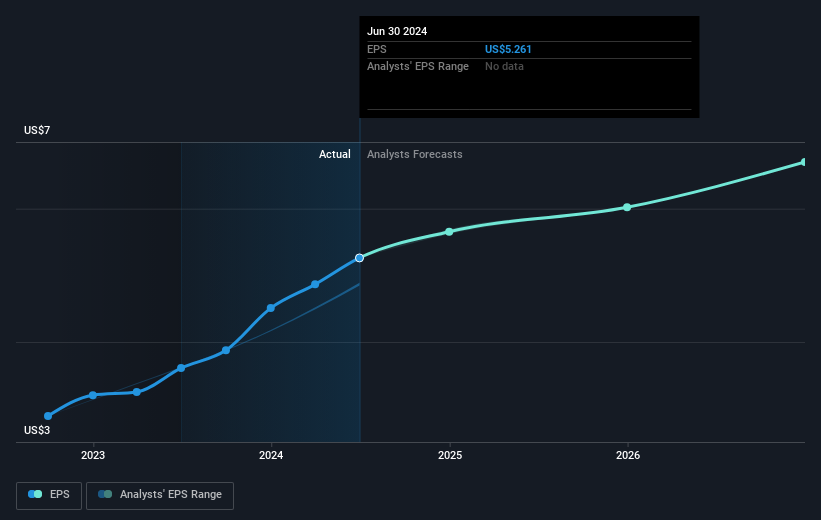The width and height of the screenshot is (821, 520).
Task: Click the US$7 y-axis label
Action: point(37,130)
